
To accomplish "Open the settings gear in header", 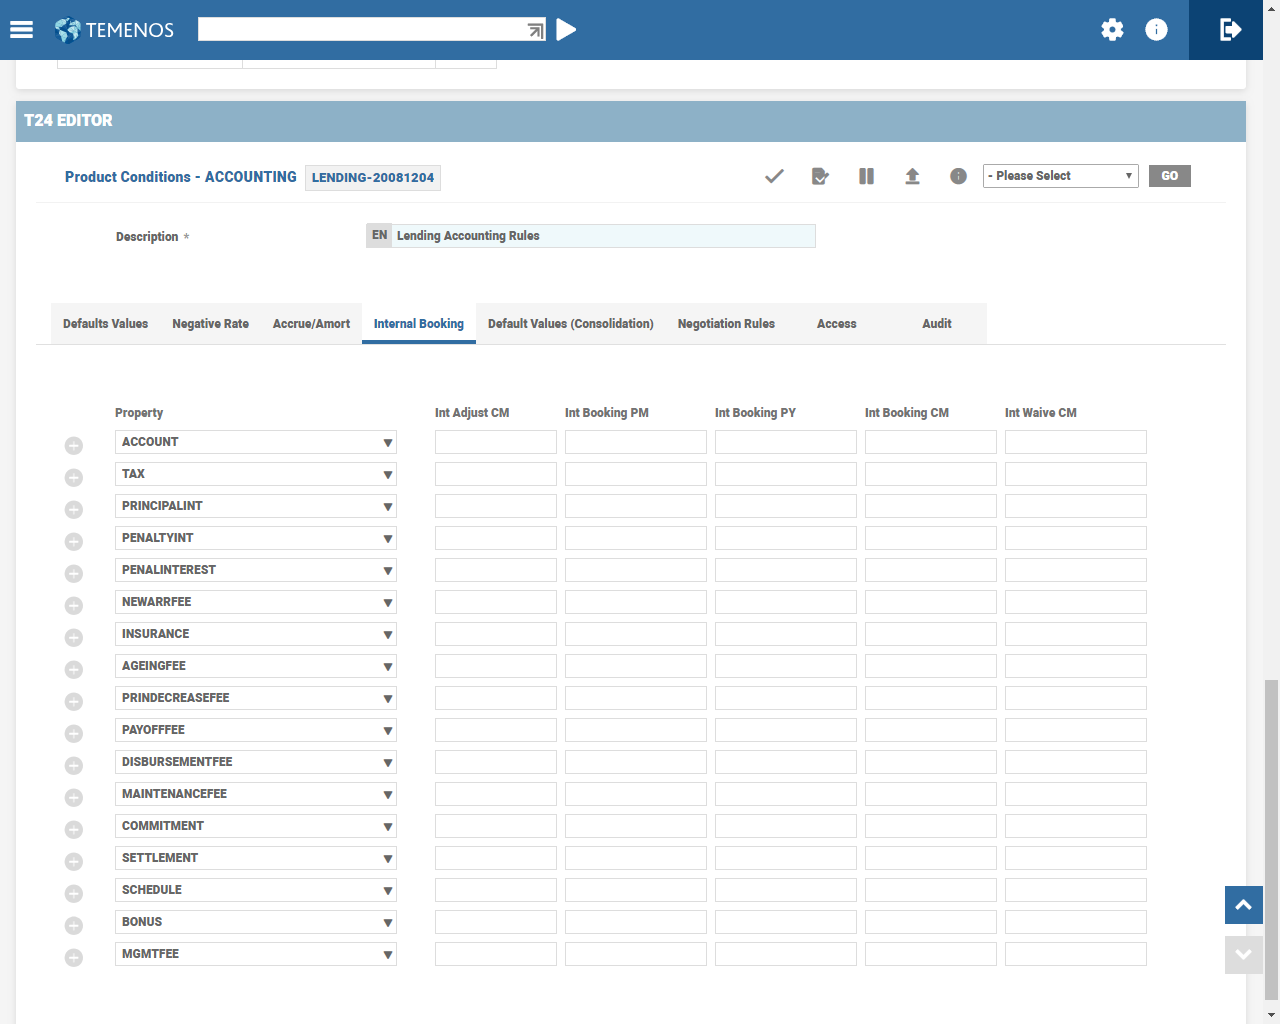I will 1112,30.
